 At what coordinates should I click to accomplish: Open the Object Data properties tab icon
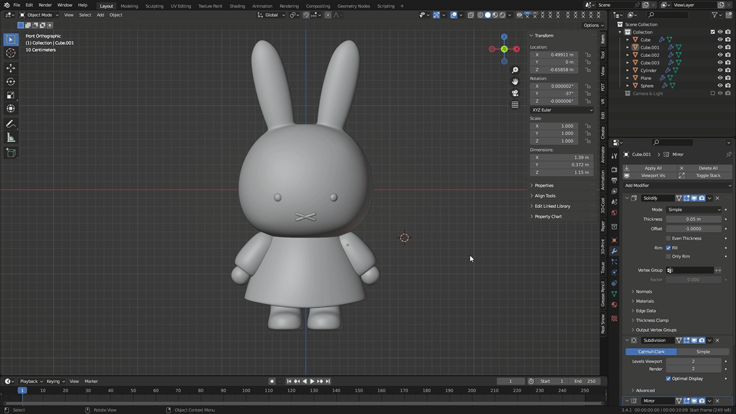point(614,294)
